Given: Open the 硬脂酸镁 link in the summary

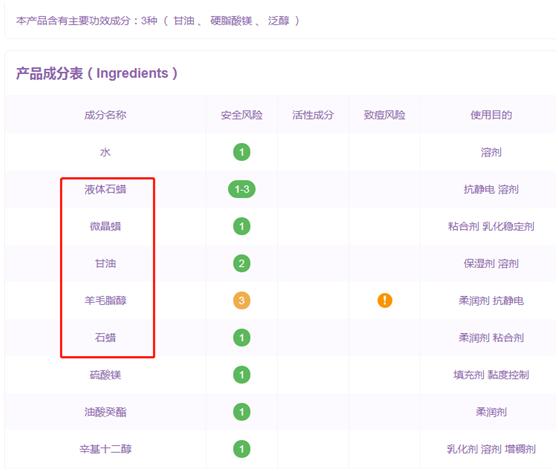Looking at the screenshot, I should [231, 21].
